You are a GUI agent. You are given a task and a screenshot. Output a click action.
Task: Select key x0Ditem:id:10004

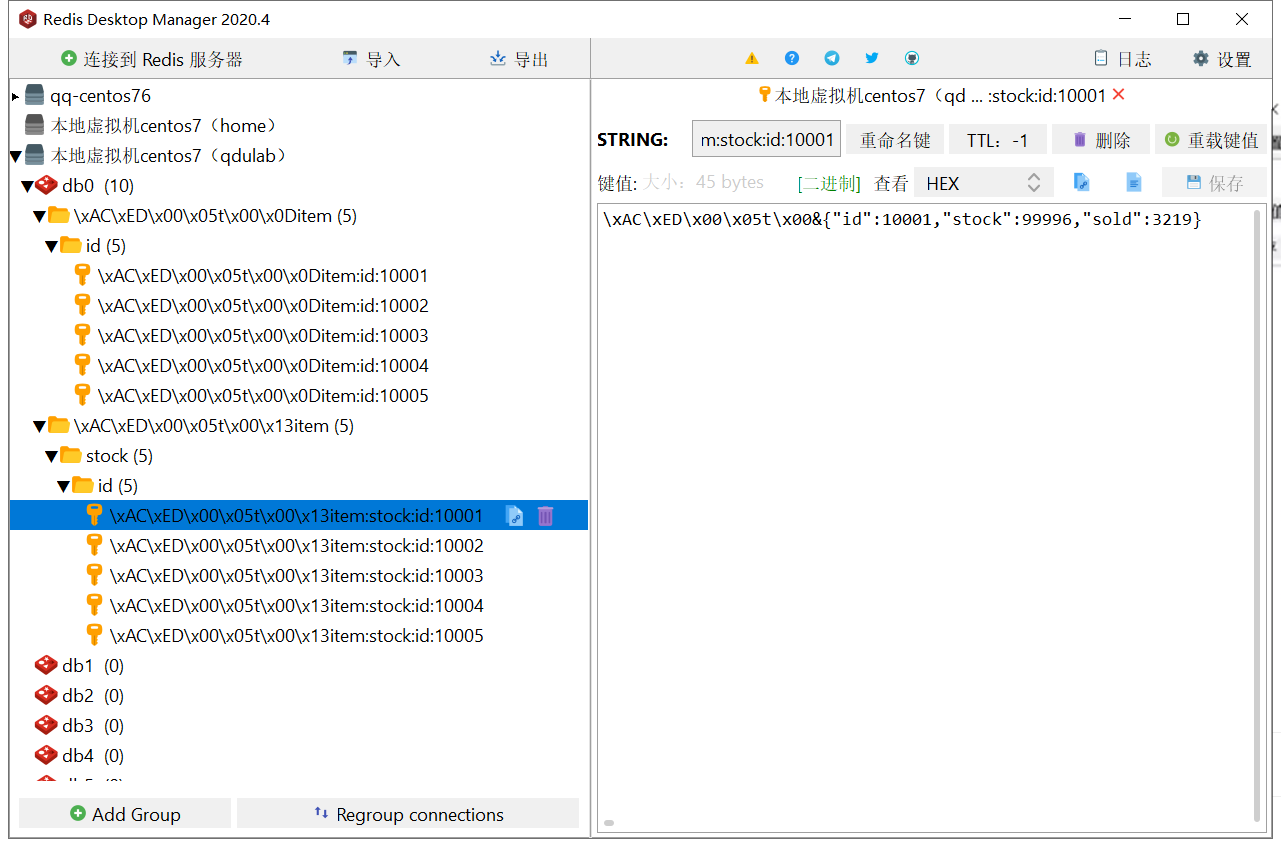(263, 365)
